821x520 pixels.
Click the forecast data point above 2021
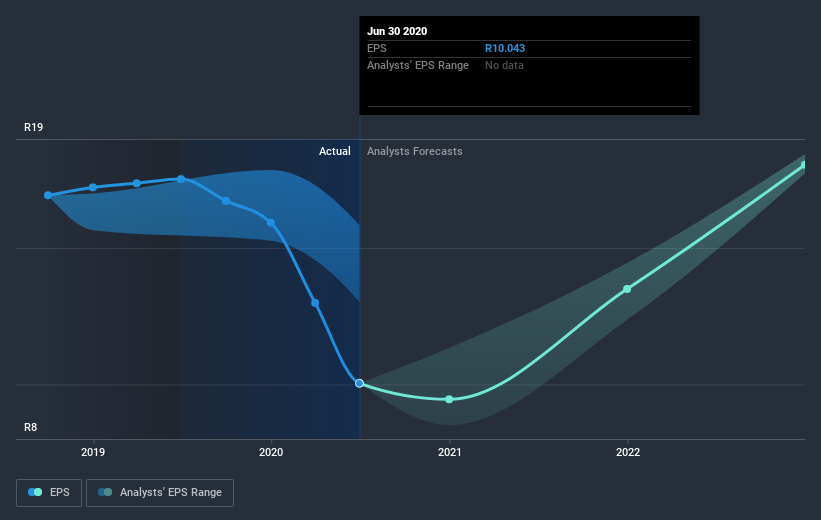click(x=449, y=399)
